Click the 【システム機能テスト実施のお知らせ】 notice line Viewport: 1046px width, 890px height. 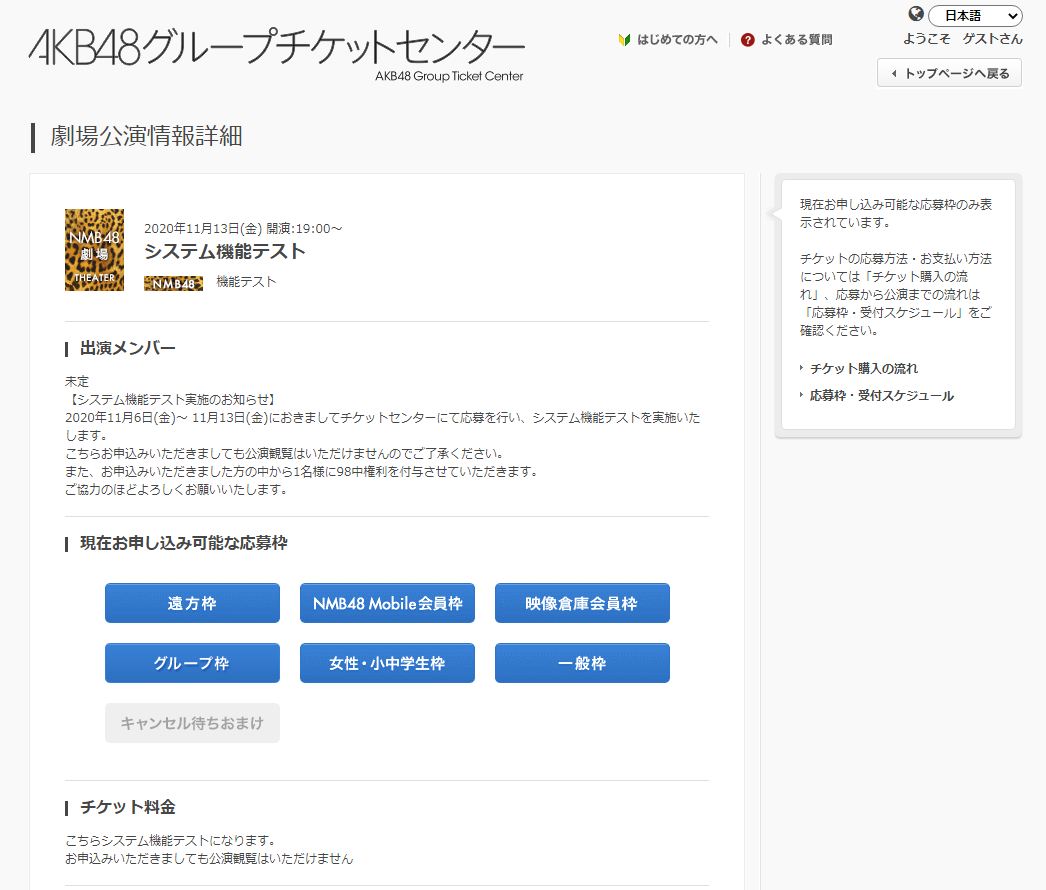tap(171, 400)
